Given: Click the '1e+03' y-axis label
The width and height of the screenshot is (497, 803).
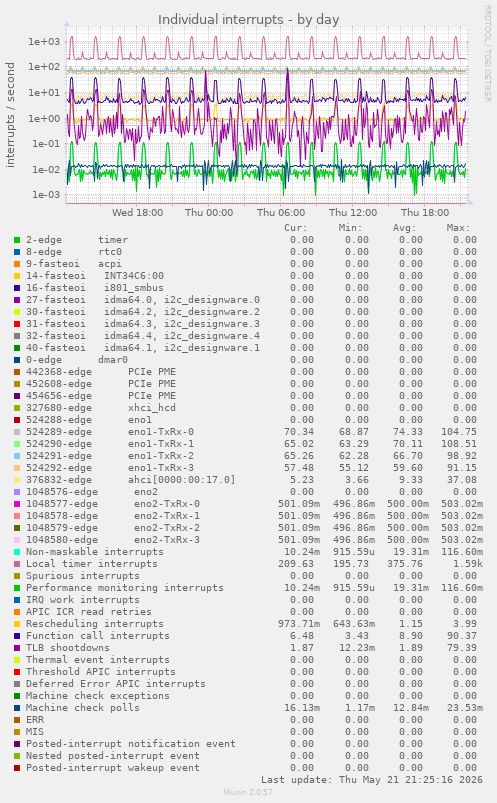Looking at the screenshot, I should point(44,42).
